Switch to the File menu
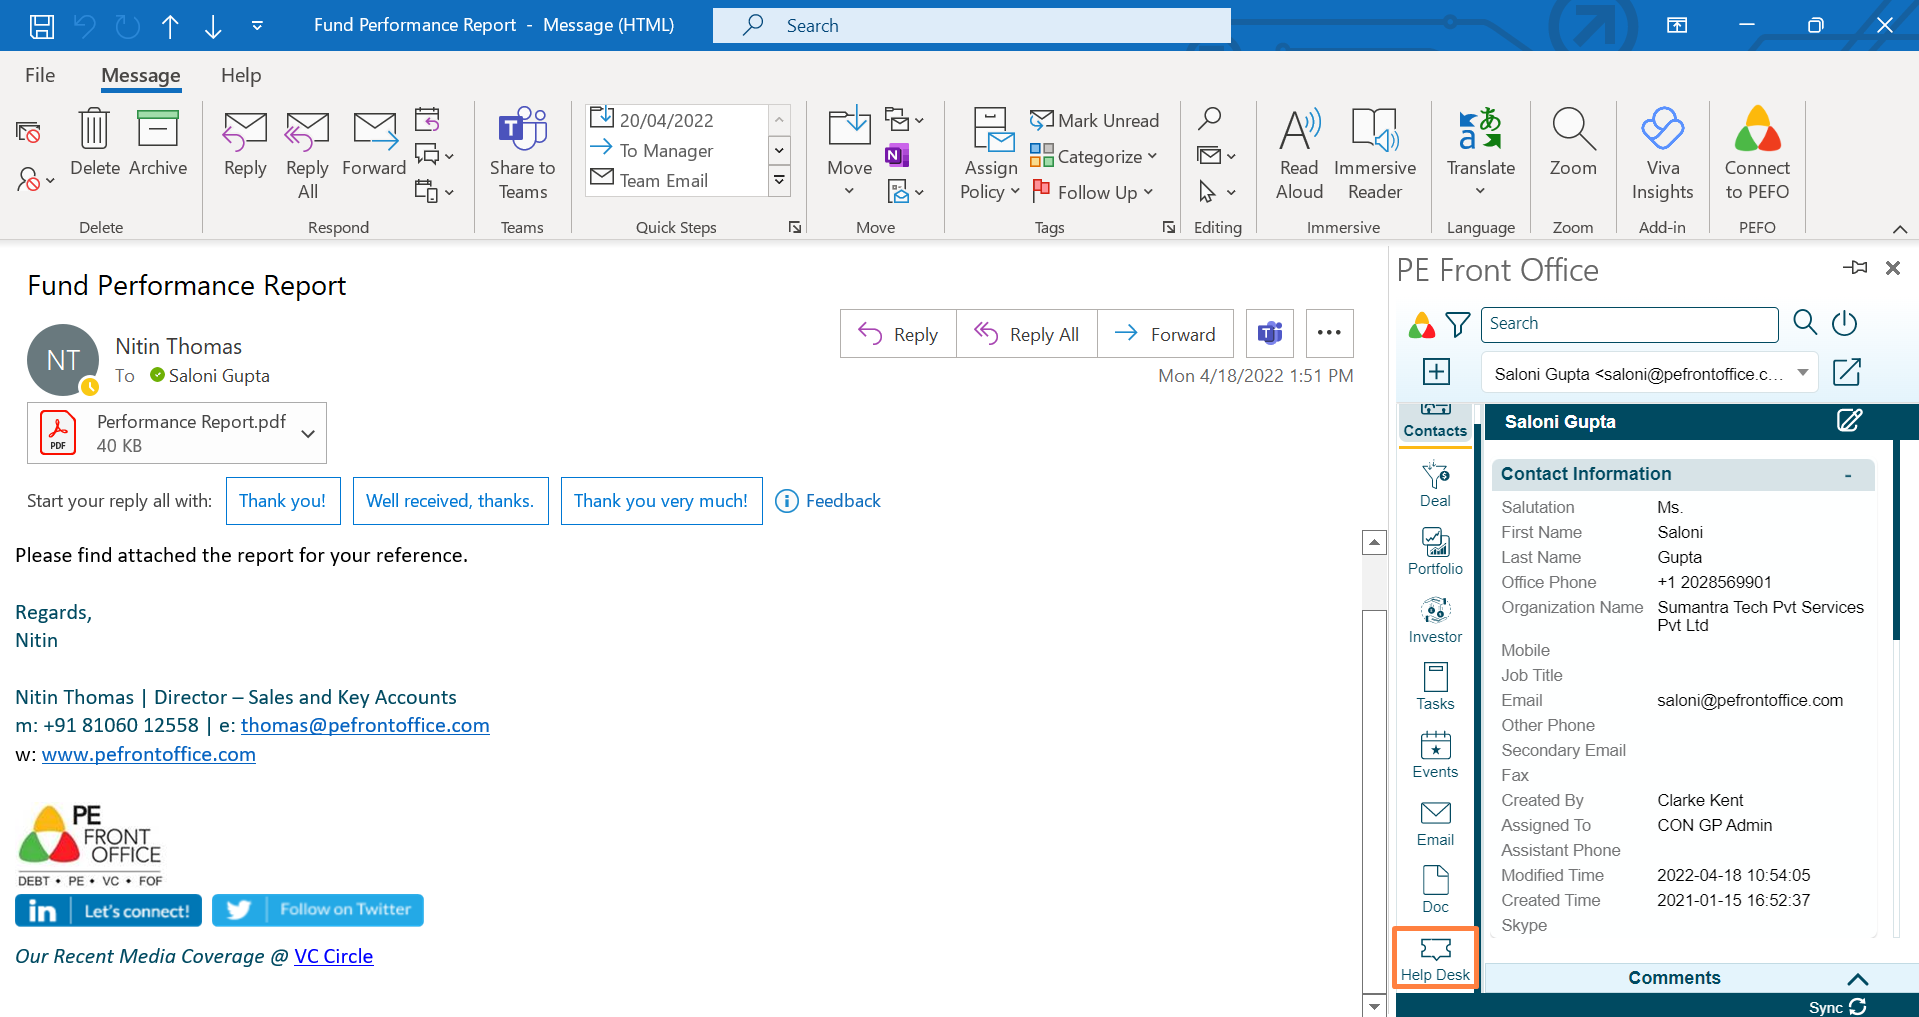The image size is (1919, 1017). pyautogui.click(x=39, y=75)
